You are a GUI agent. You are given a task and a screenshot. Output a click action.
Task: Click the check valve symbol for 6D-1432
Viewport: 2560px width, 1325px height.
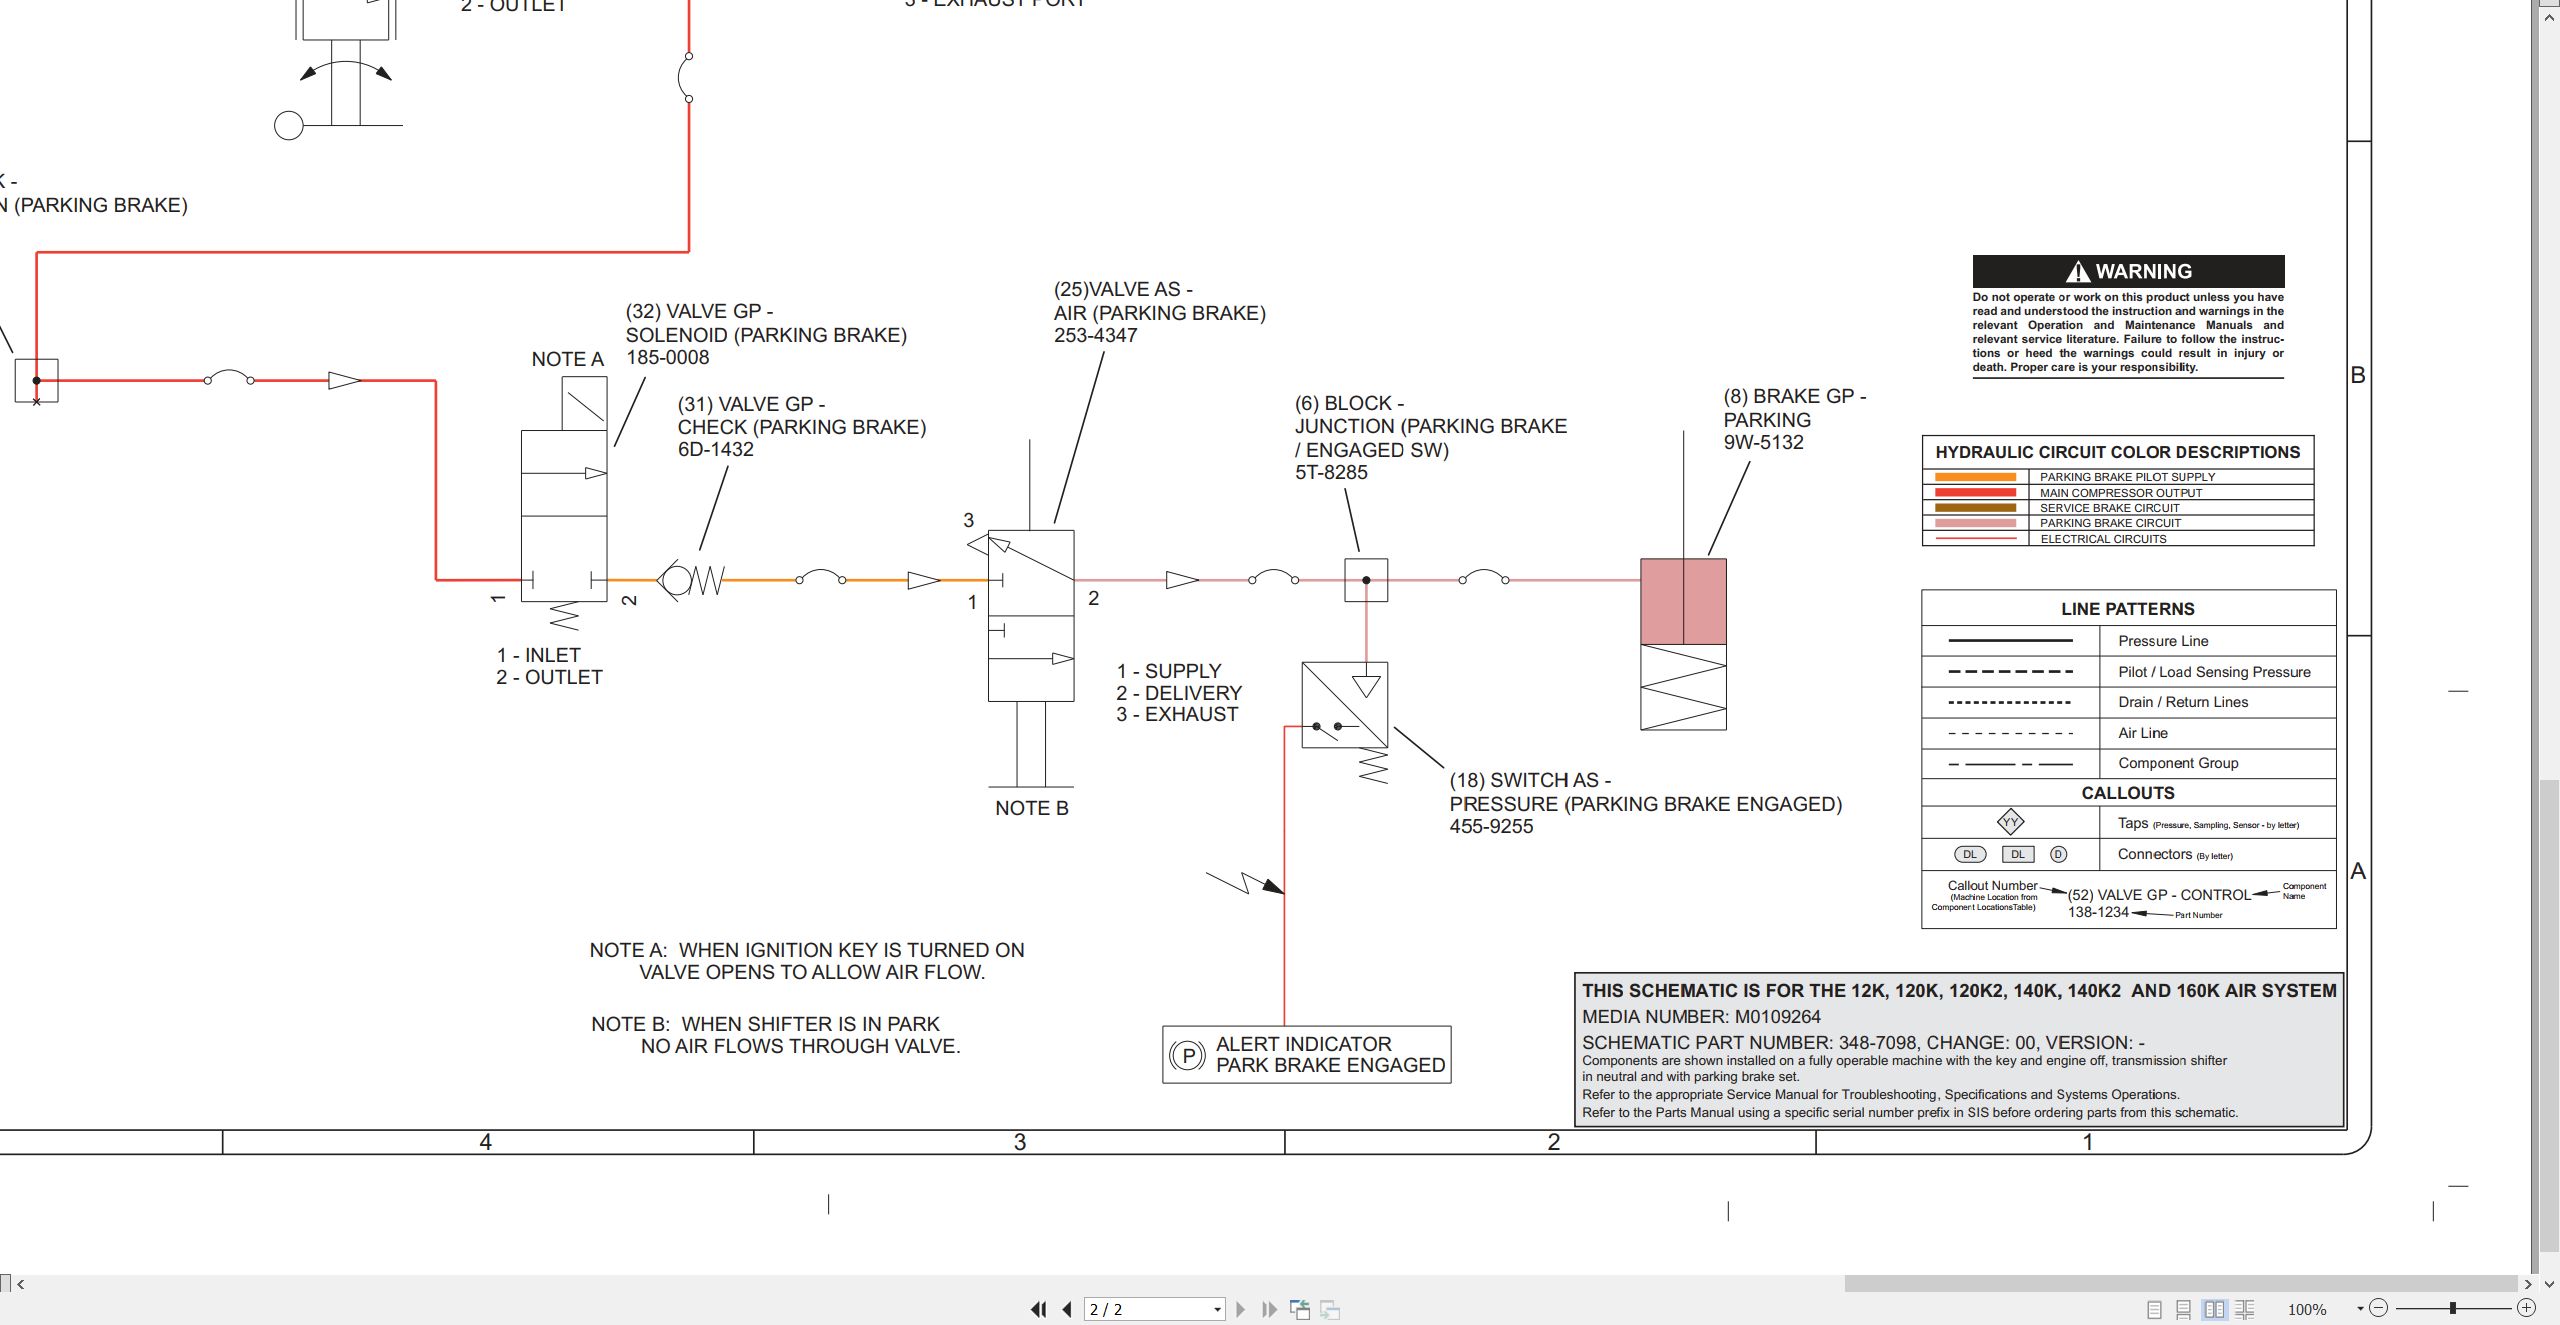tap(690, 580)
